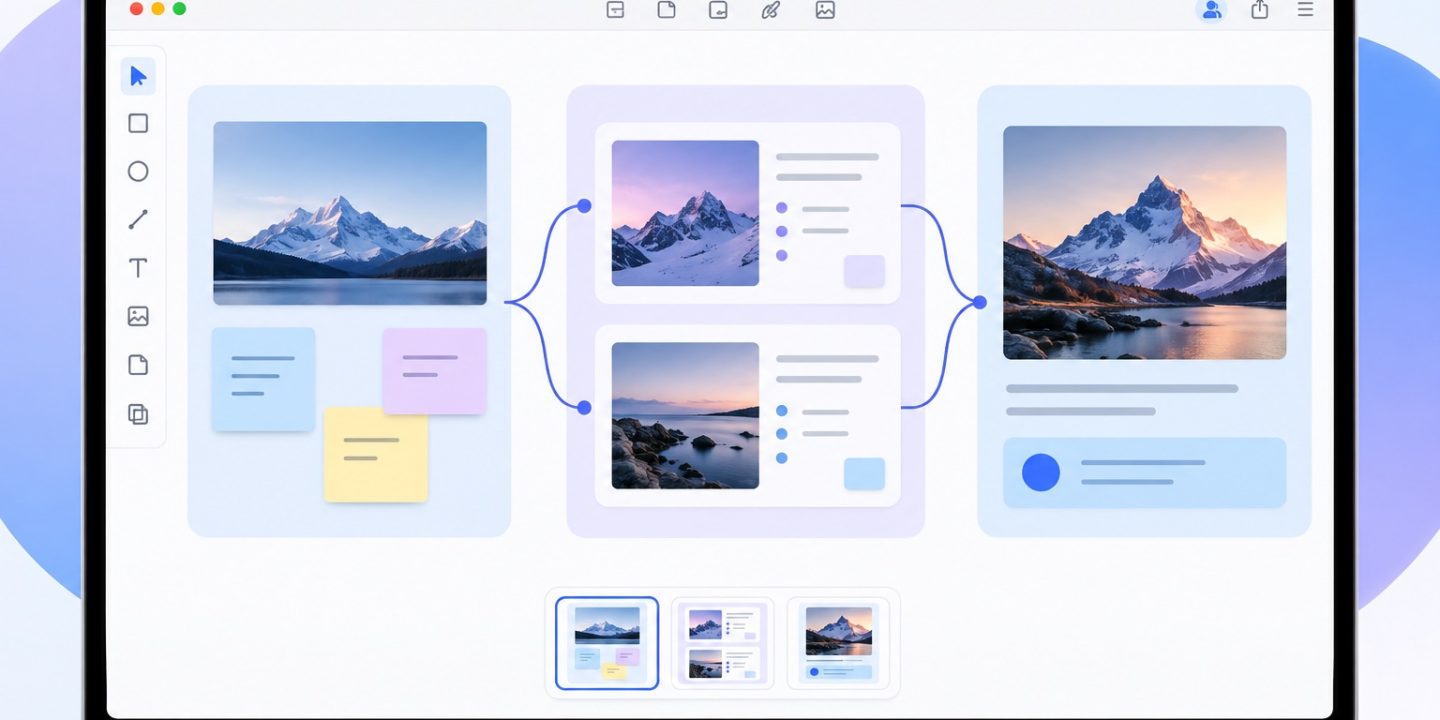The width and height of the screenshot is (1440, 720).
Task: Choose the page tool in the left sidebar
Action: pos(138,365)
